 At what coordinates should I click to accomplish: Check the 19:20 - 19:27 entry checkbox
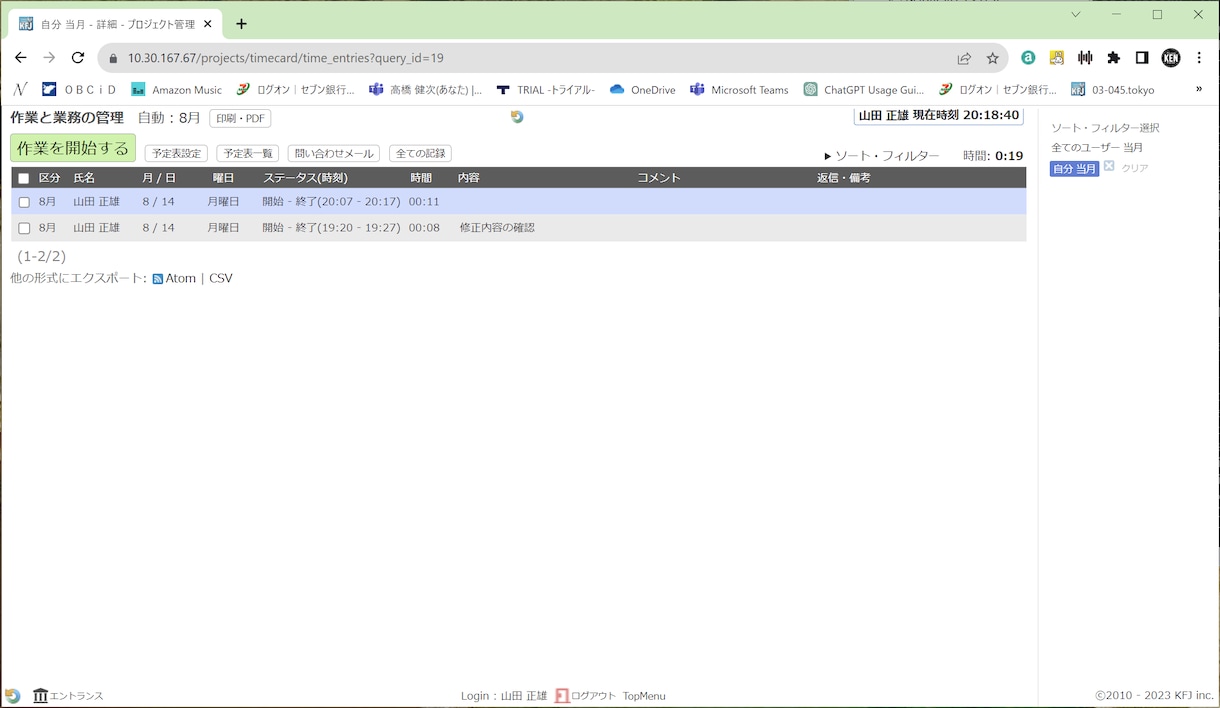coord(24,228)
